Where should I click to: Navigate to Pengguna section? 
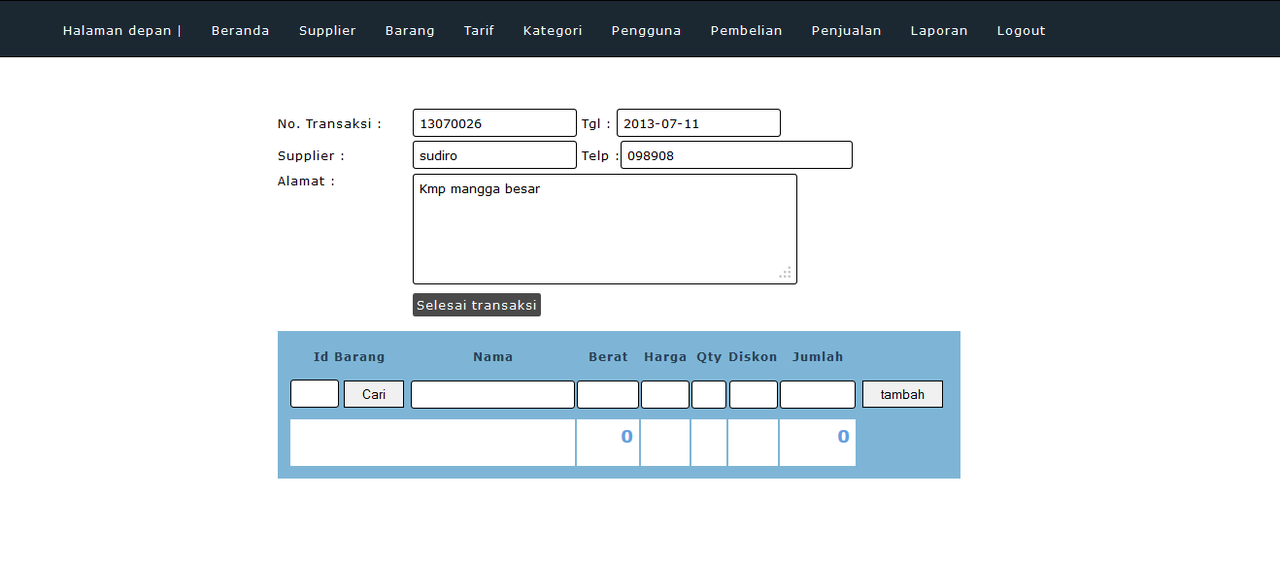[x=646, y=30]
